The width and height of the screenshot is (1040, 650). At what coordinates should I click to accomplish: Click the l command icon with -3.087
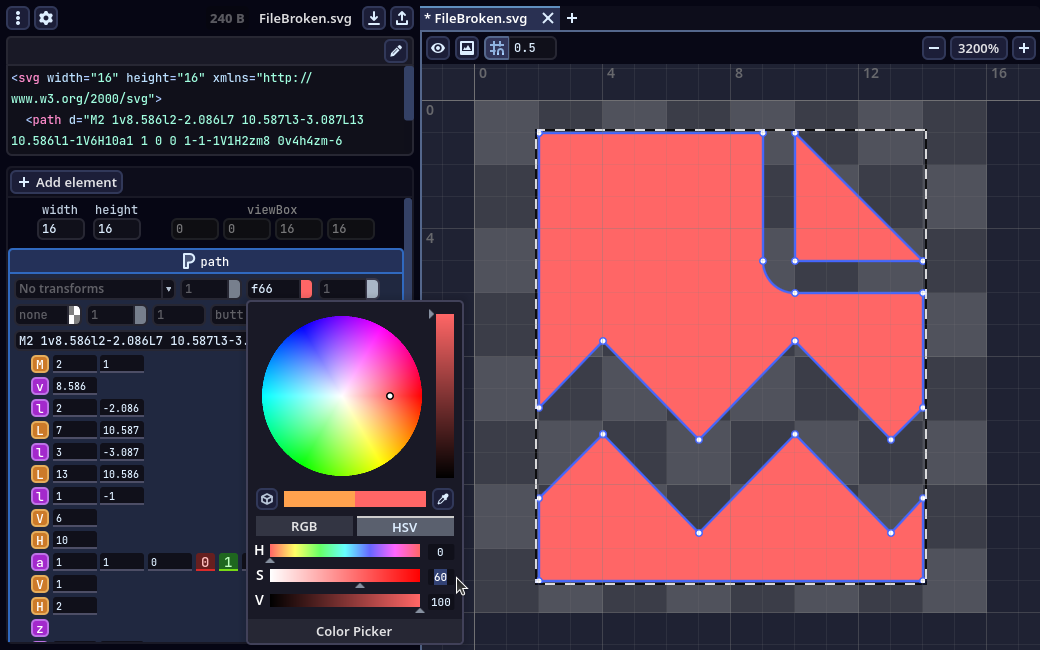point(40,452)
